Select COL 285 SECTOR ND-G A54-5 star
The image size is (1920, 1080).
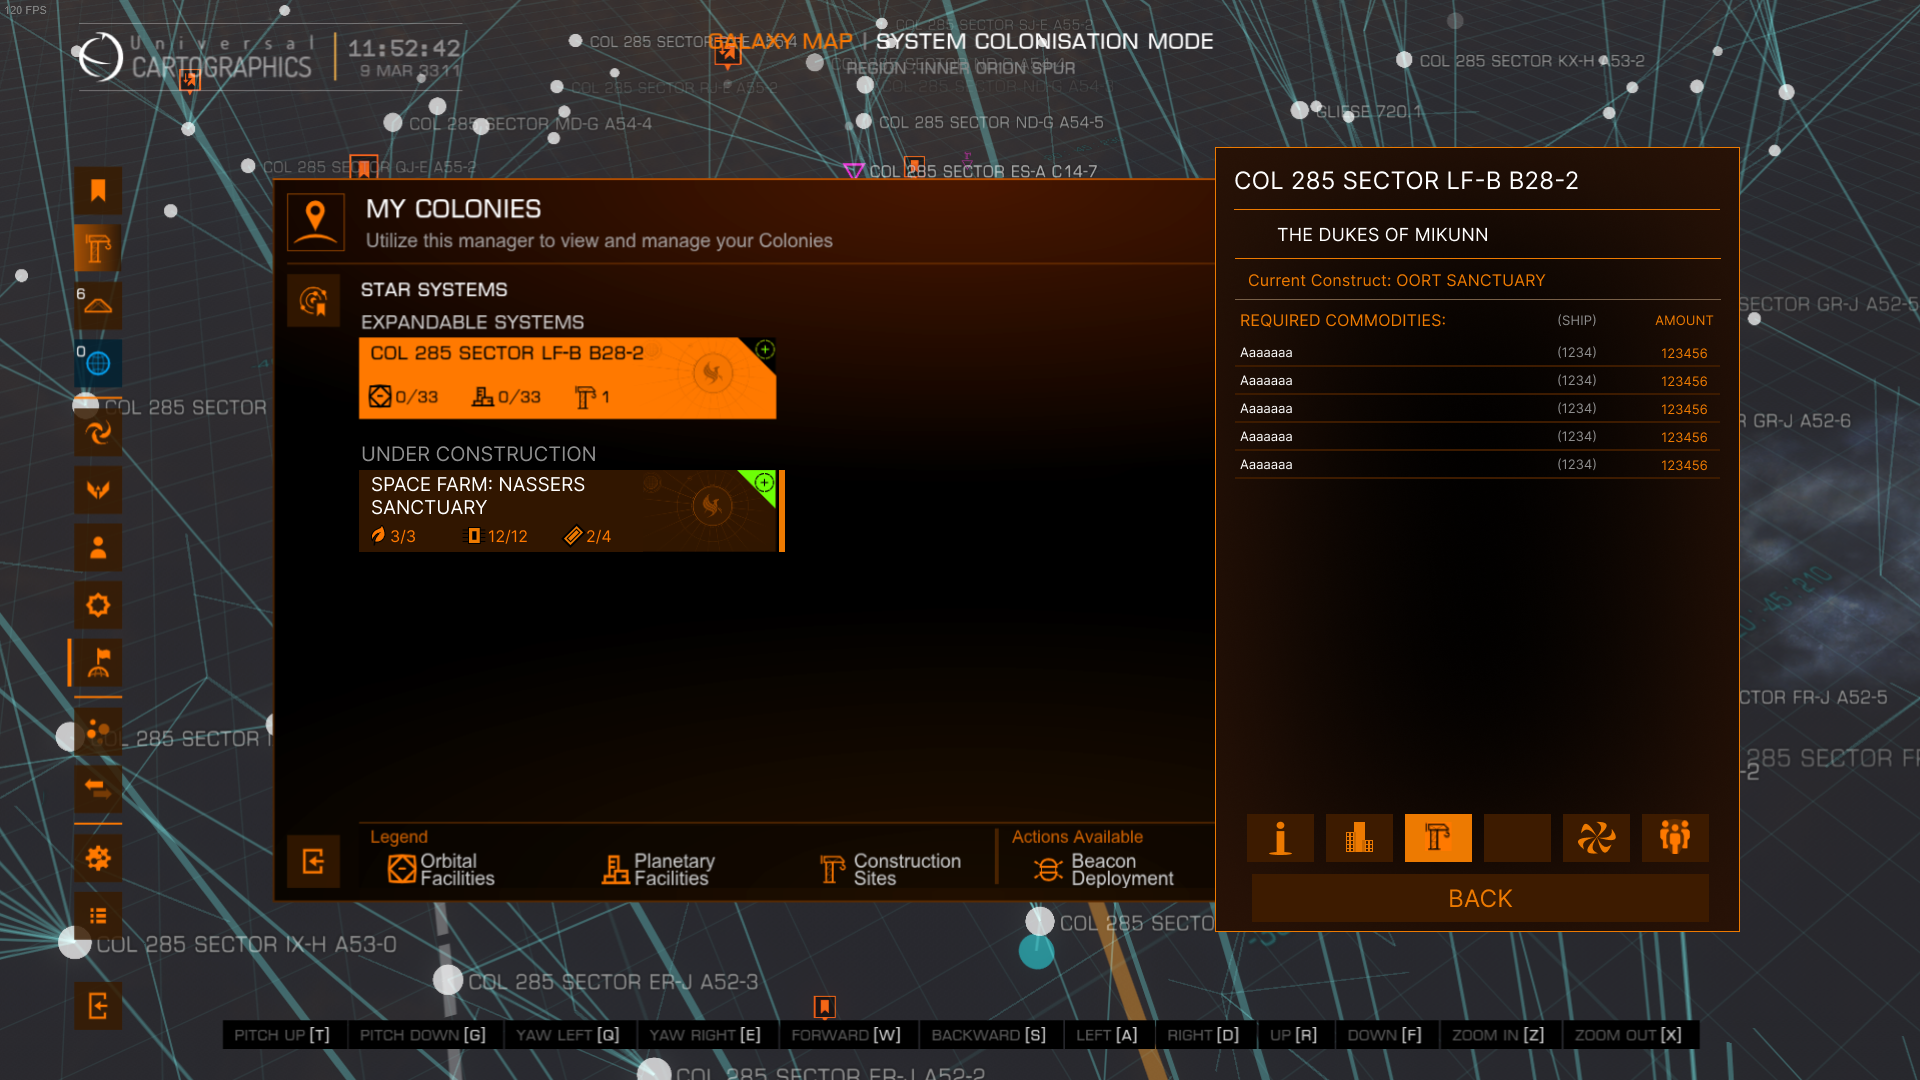(865, 123)
